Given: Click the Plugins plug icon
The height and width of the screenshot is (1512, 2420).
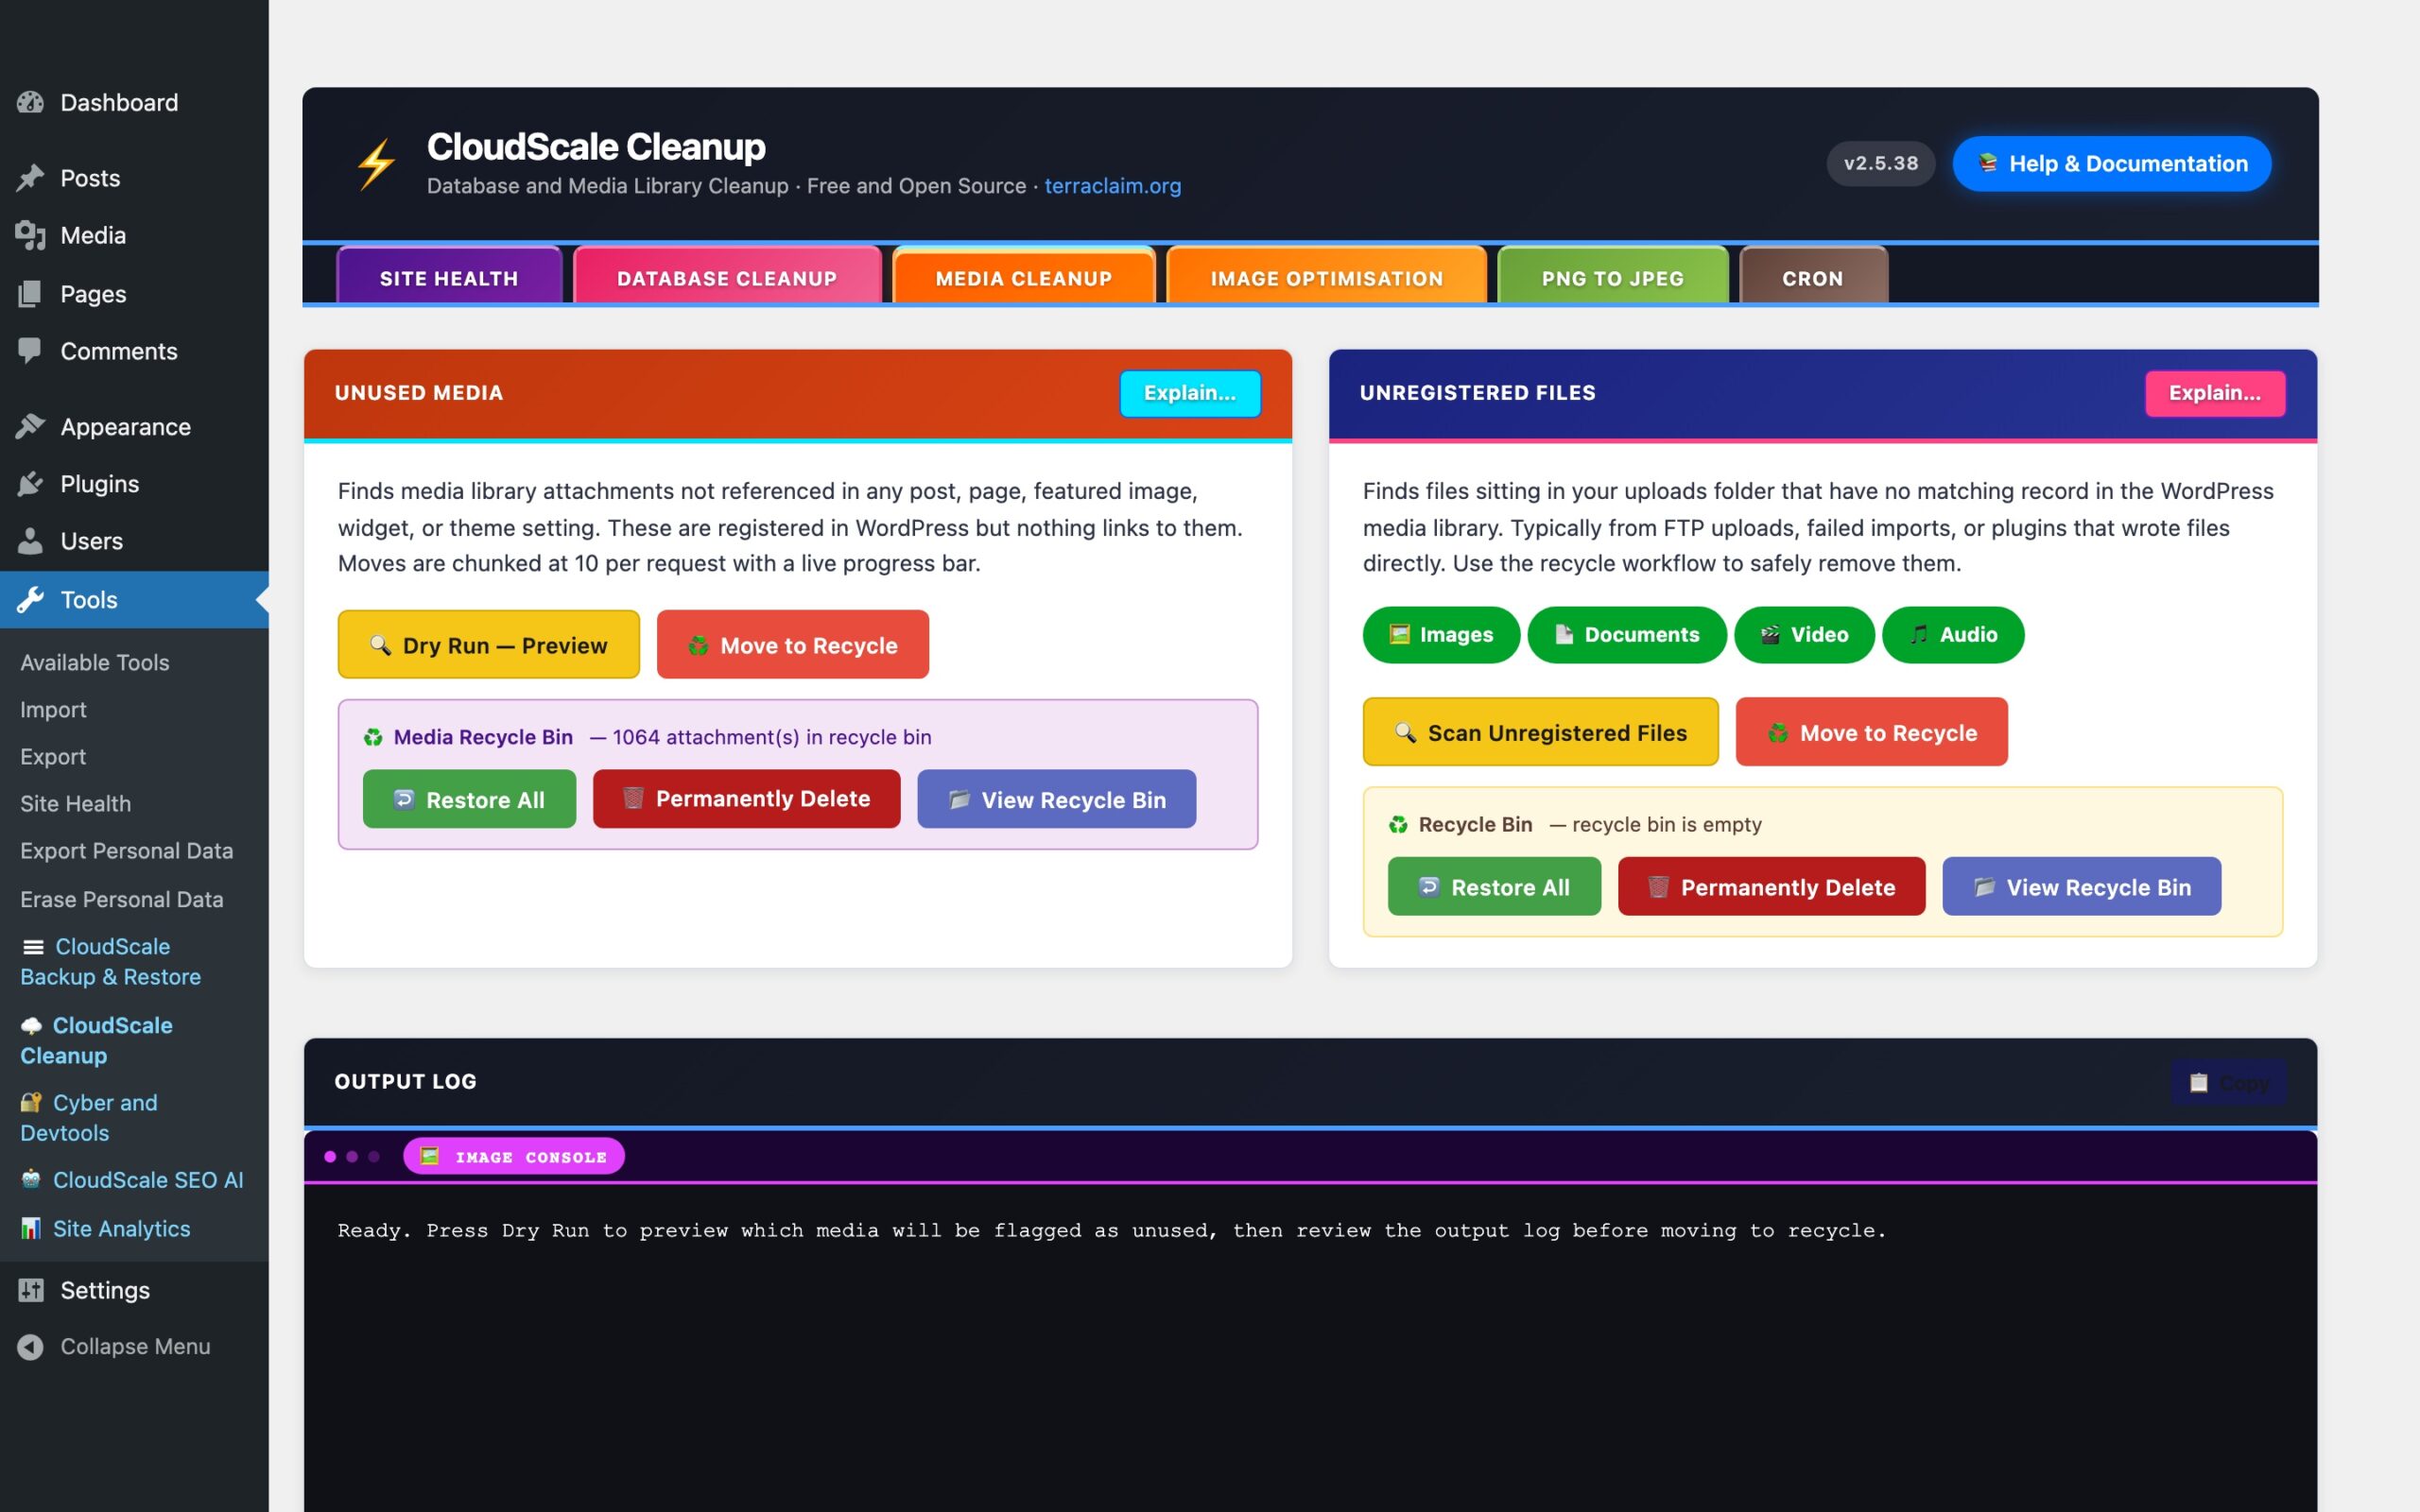Looking at the screenshot, I should (30, 483).
